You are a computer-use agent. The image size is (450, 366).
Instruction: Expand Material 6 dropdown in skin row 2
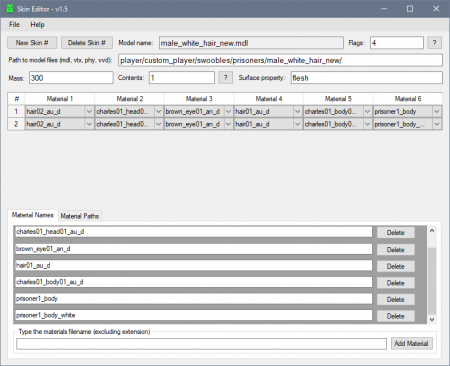click(437, 124)
